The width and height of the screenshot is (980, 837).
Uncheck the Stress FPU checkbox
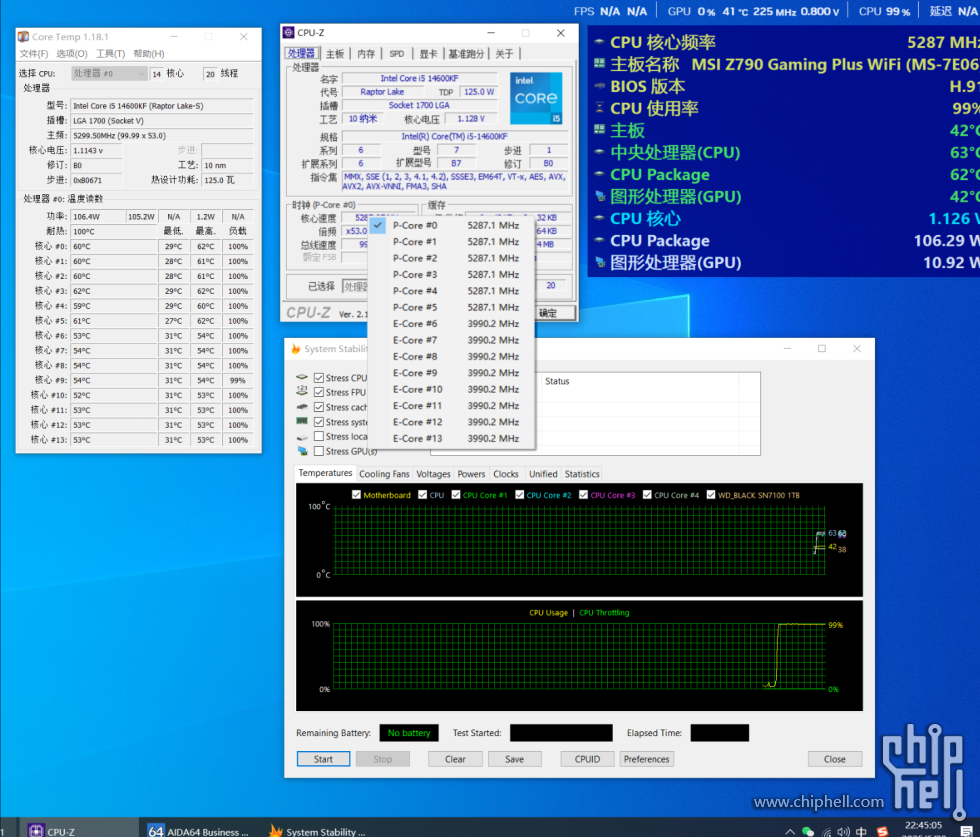click(x=319, y=392)
